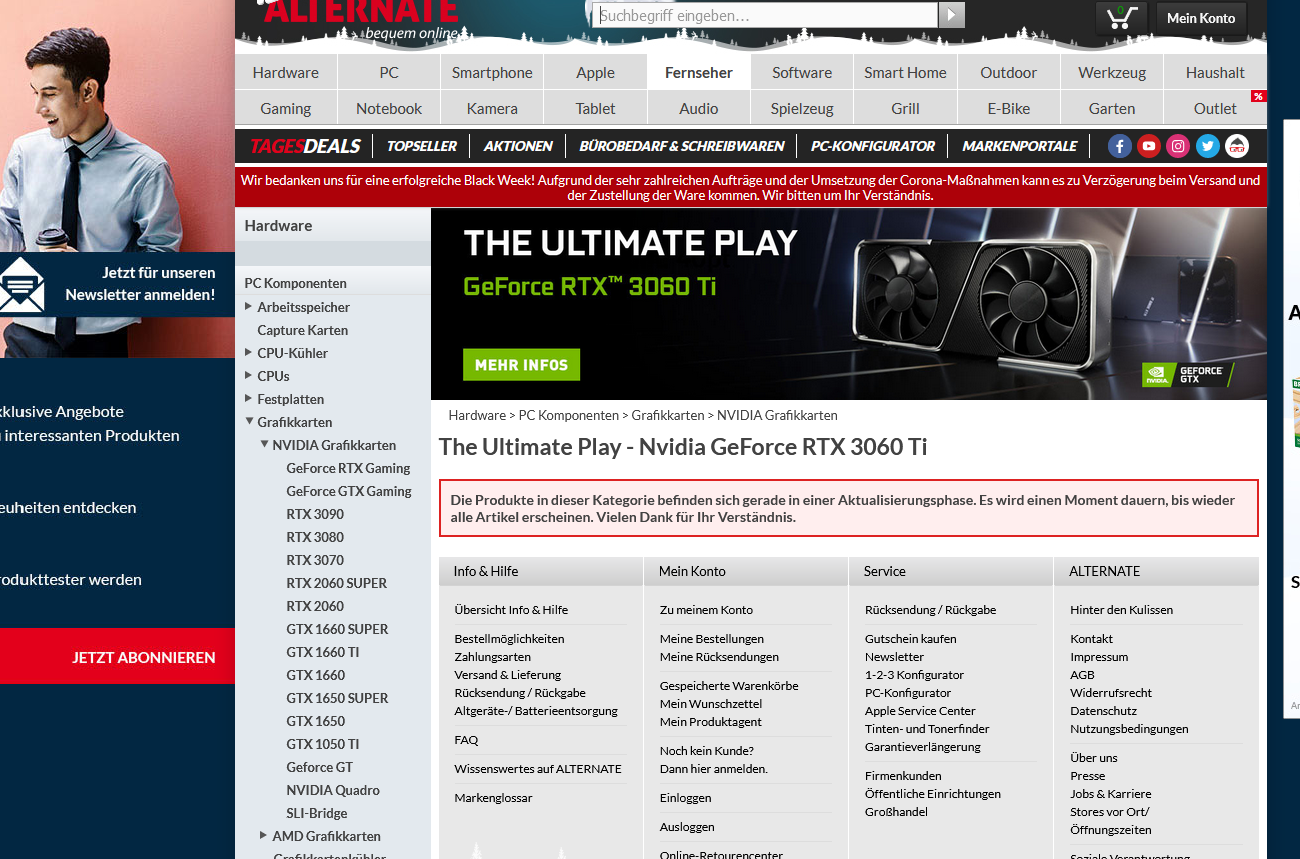This screenshot has height=859, width=1300.
Task: Open Einloggen footer link
Action: [686, 798]
